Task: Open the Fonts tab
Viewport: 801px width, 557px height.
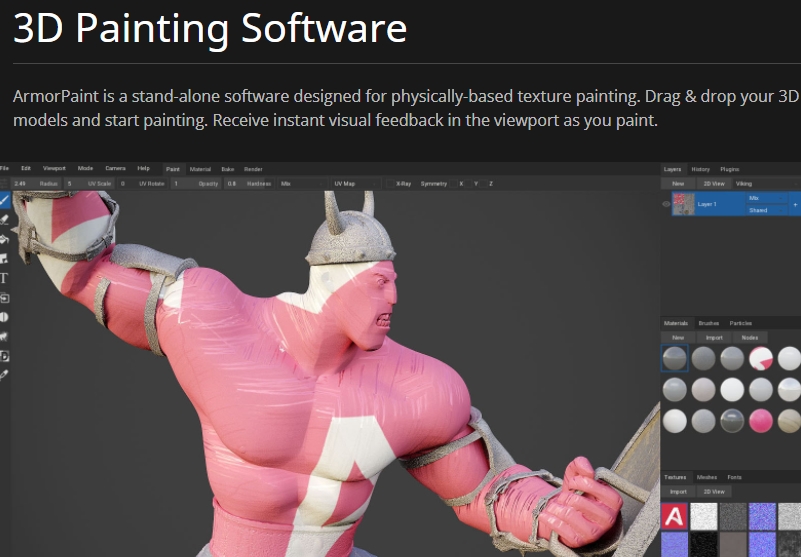Action: click(x=735, y=477)
